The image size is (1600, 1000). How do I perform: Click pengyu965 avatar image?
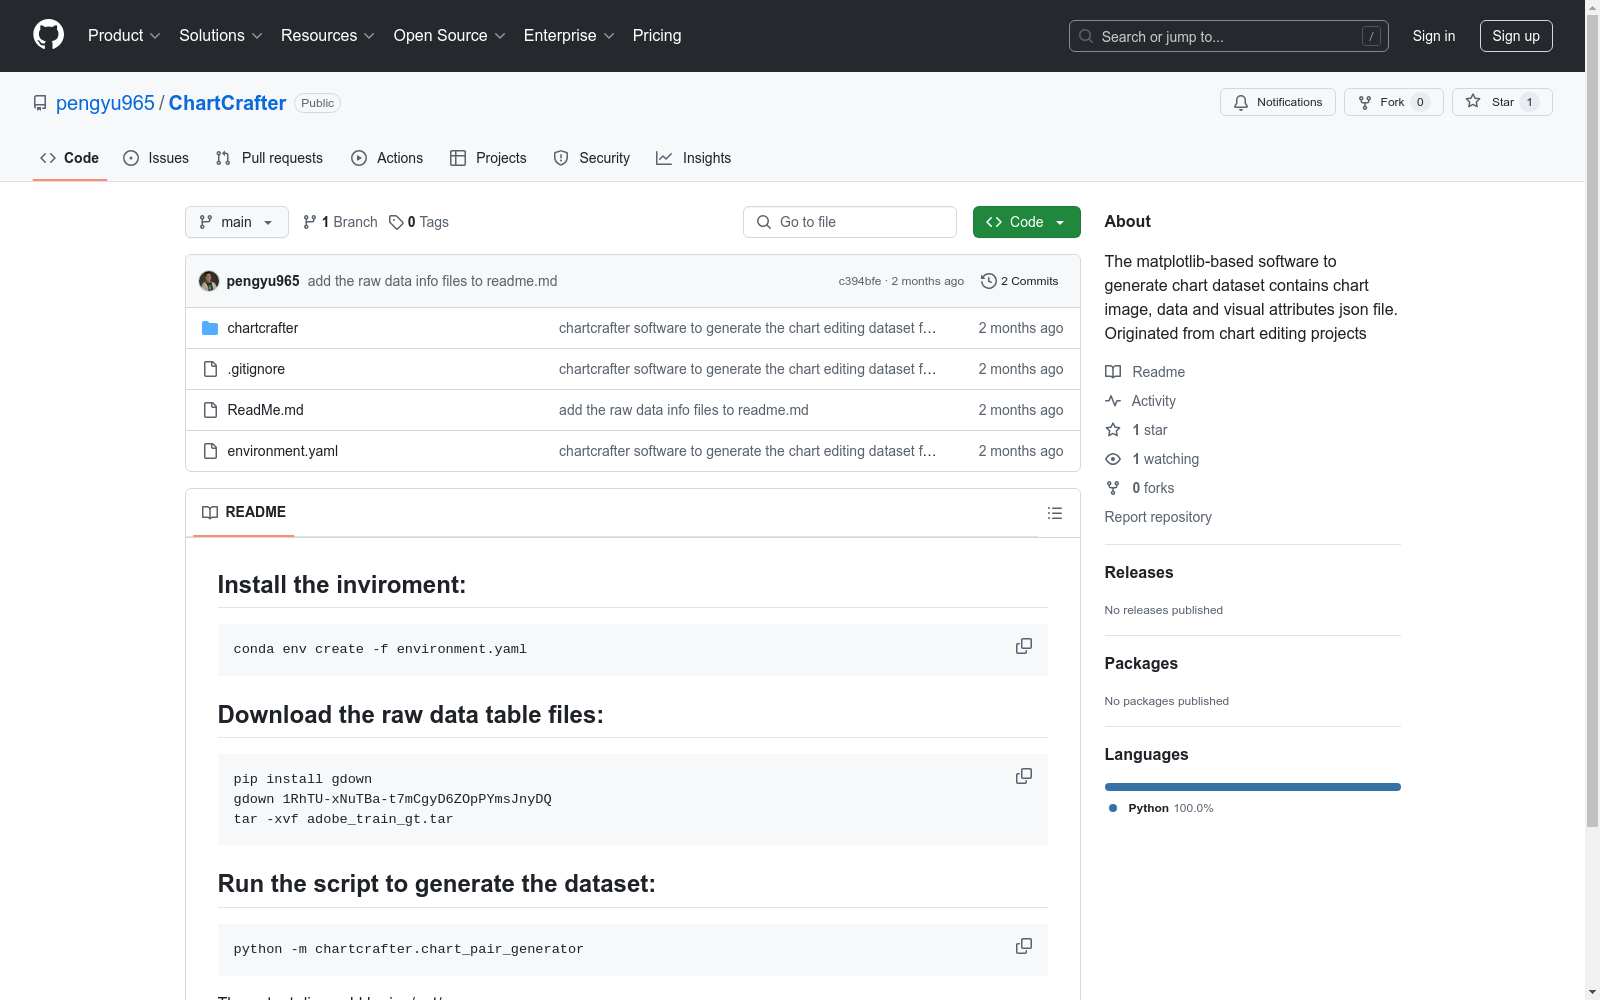(209, 281)
